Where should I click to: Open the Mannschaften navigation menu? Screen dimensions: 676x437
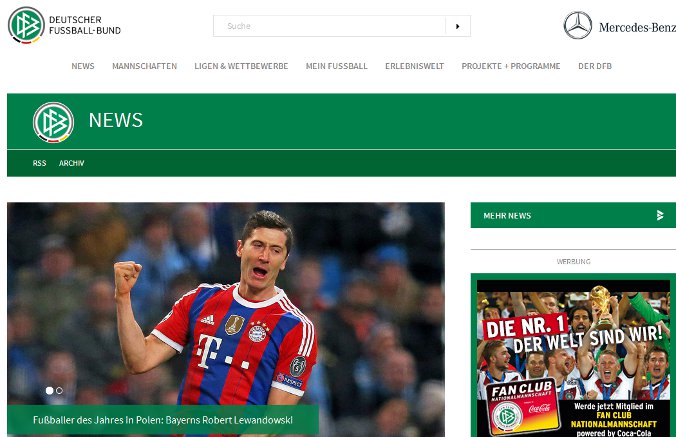(x=144, y=66)
